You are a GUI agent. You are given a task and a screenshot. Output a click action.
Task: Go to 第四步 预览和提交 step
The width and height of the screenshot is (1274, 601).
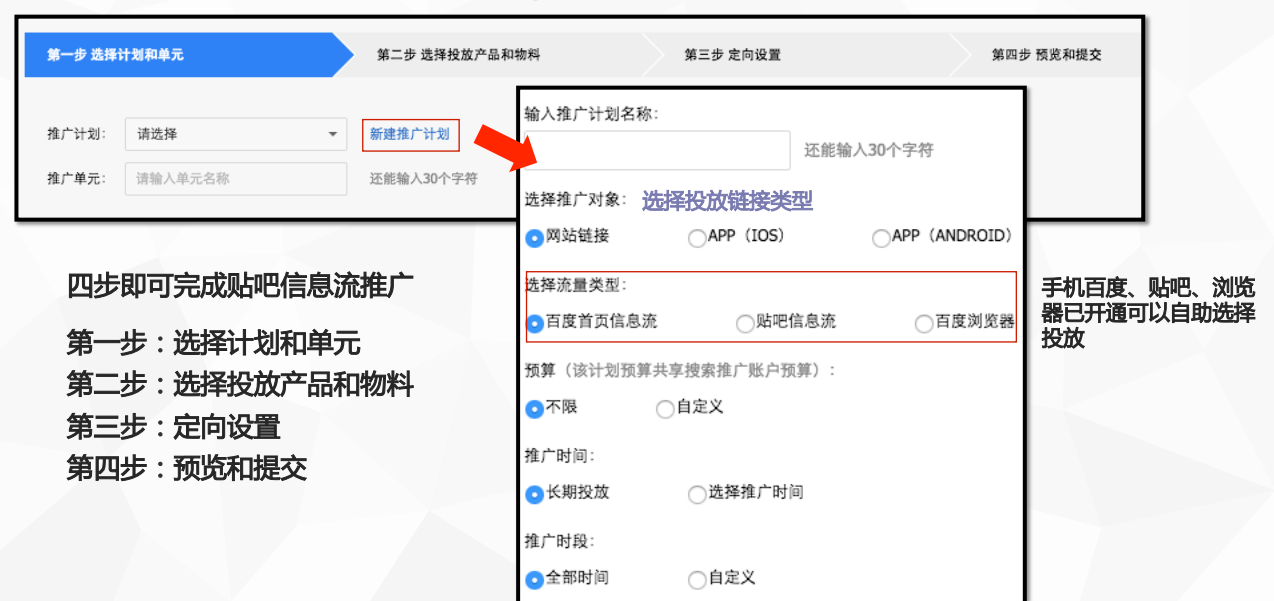tap(1046, 55)
